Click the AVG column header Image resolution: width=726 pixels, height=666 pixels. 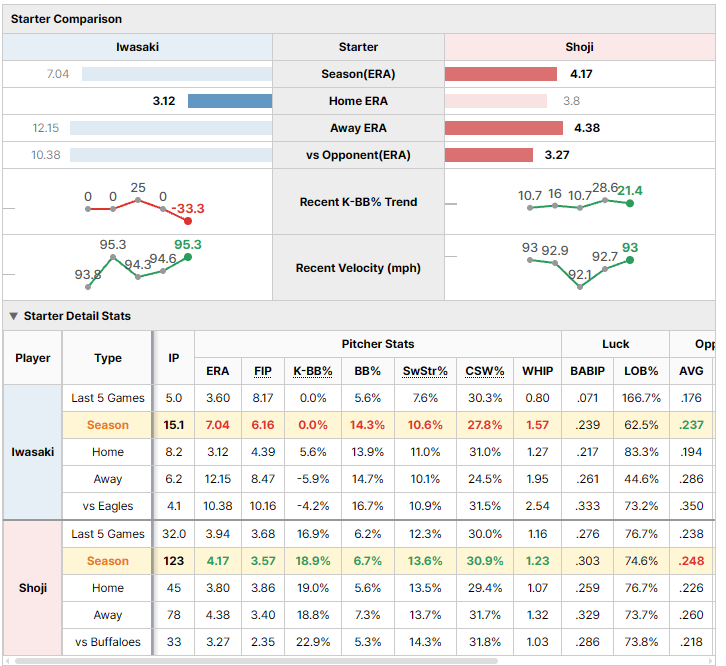pyautogui.click(x=691, y=371)
